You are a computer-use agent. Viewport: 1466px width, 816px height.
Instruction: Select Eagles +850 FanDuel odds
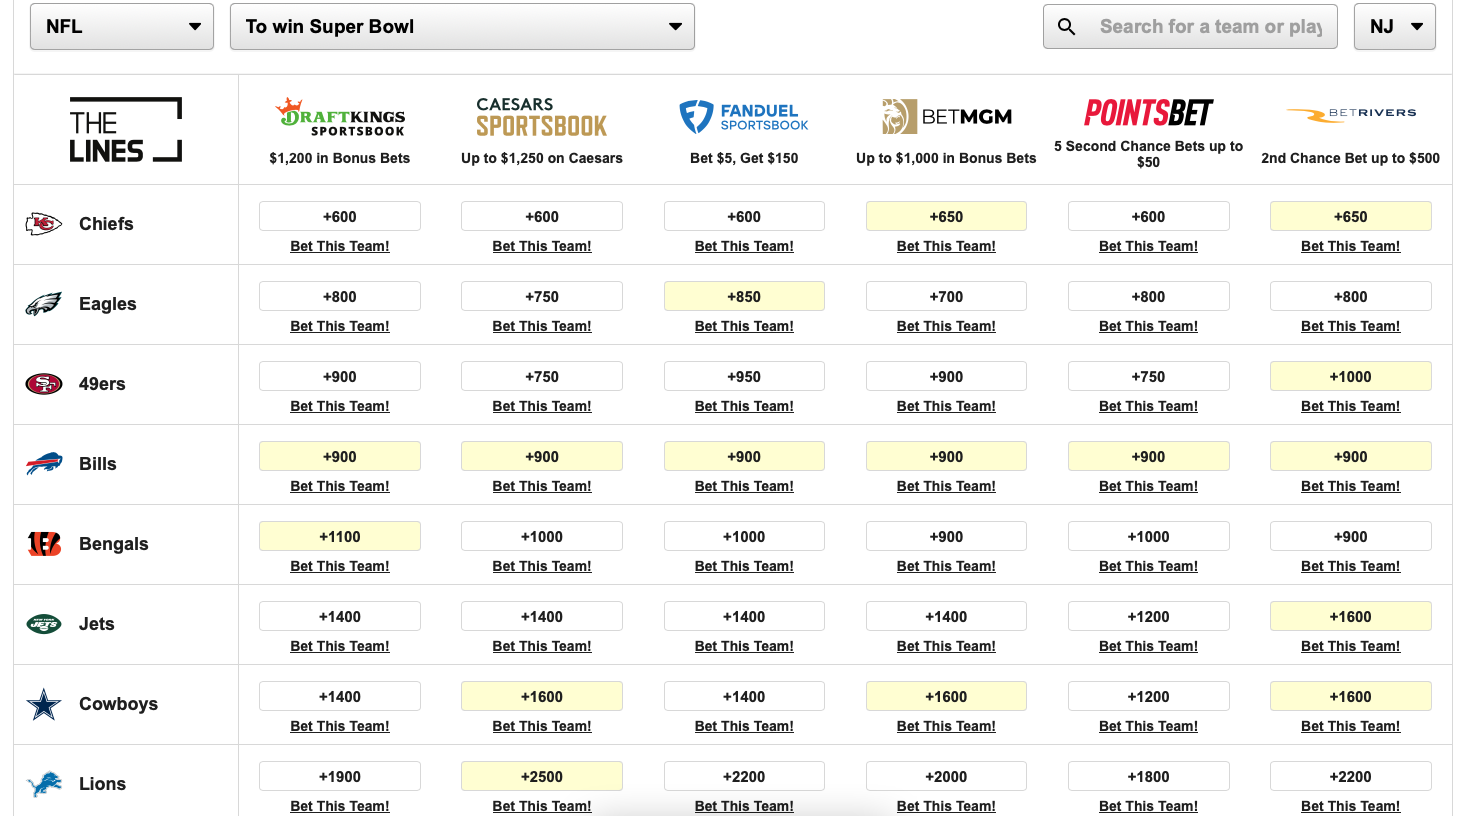click(x=744, y=296)
